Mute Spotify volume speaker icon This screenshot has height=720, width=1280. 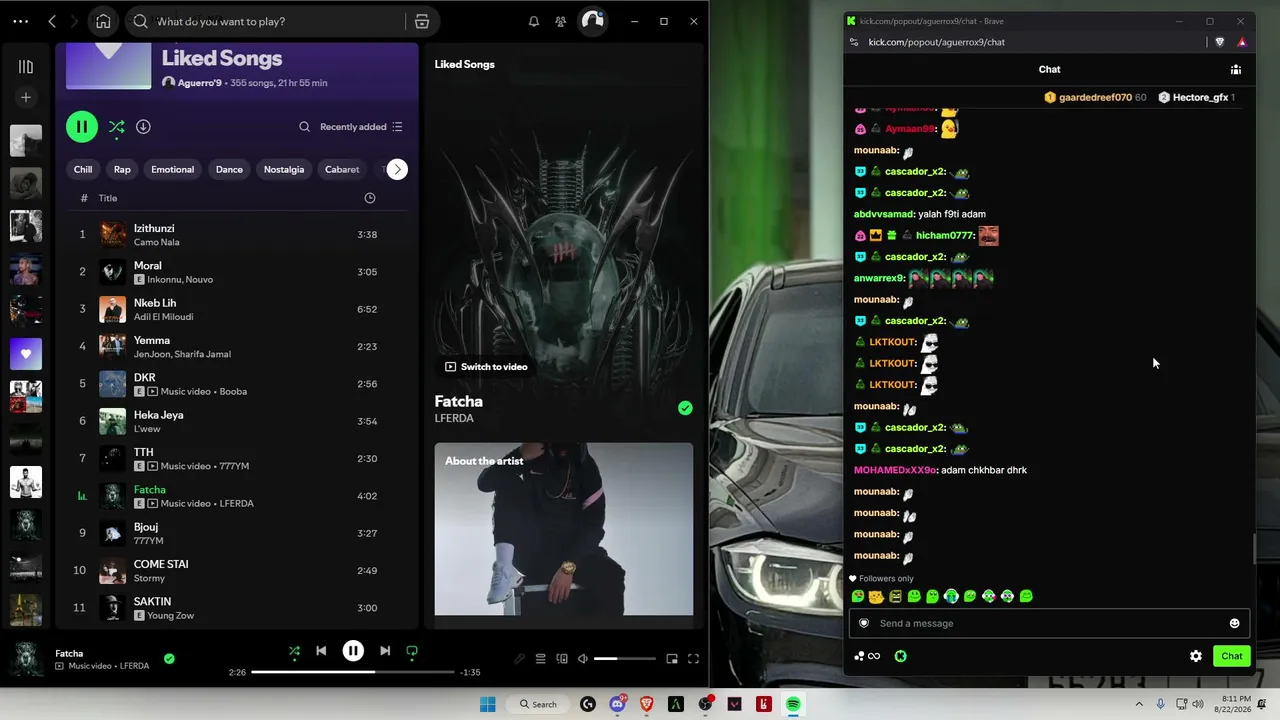583,659
